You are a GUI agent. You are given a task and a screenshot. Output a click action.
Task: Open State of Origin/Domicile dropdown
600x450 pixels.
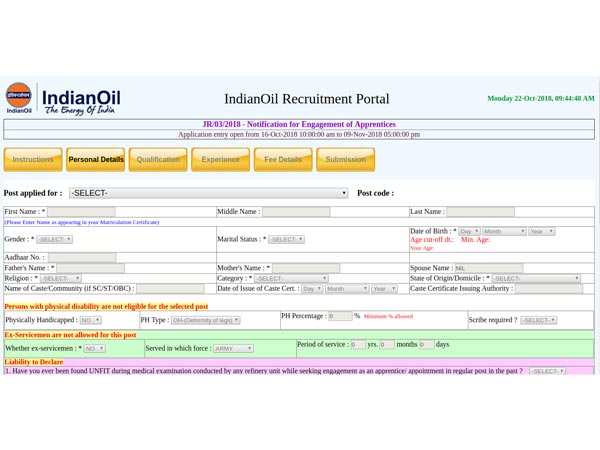point(536,278)
